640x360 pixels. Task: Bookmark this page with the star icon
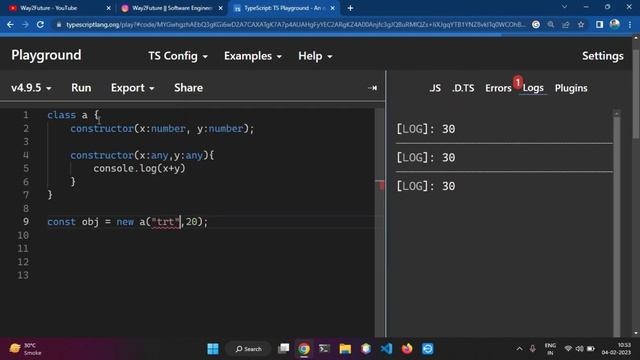point(581,24)
